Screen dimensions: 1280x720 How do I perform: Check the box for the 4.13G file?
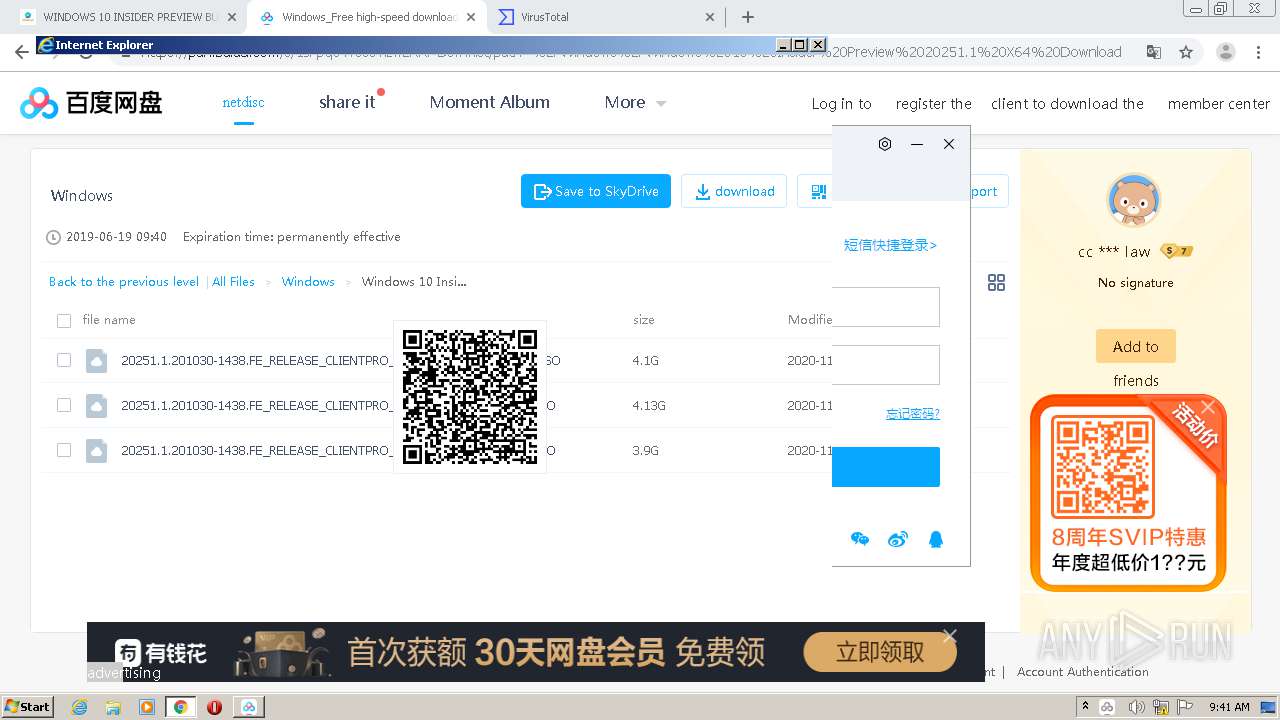coord(64,405)
